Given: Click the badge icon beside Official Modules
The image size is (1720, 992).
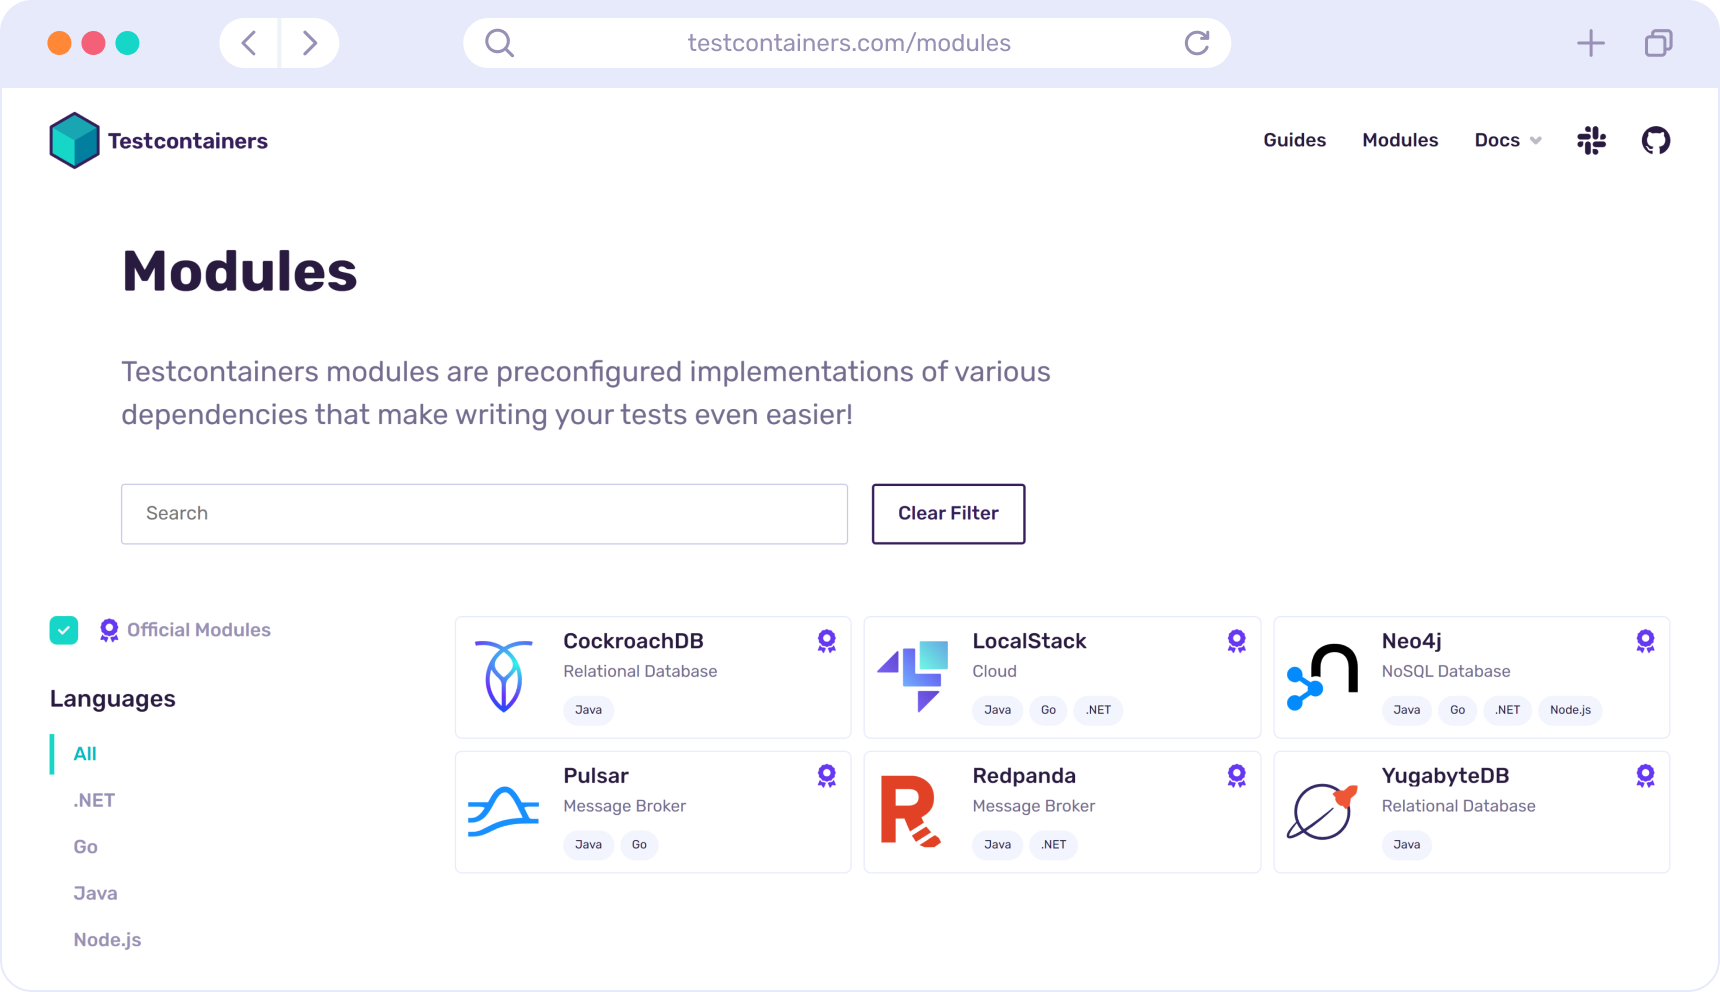Looking at the screenshot, I should pyautogui.click(x=109, y=630).
